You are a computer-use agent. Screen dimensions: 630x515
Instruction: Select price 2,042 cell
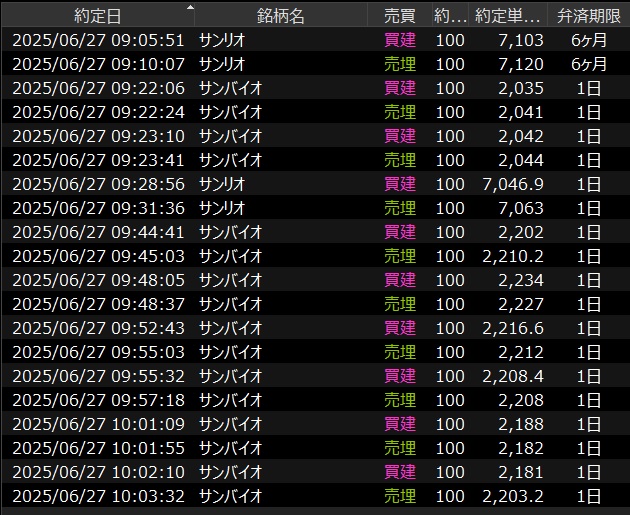(521, 136)
